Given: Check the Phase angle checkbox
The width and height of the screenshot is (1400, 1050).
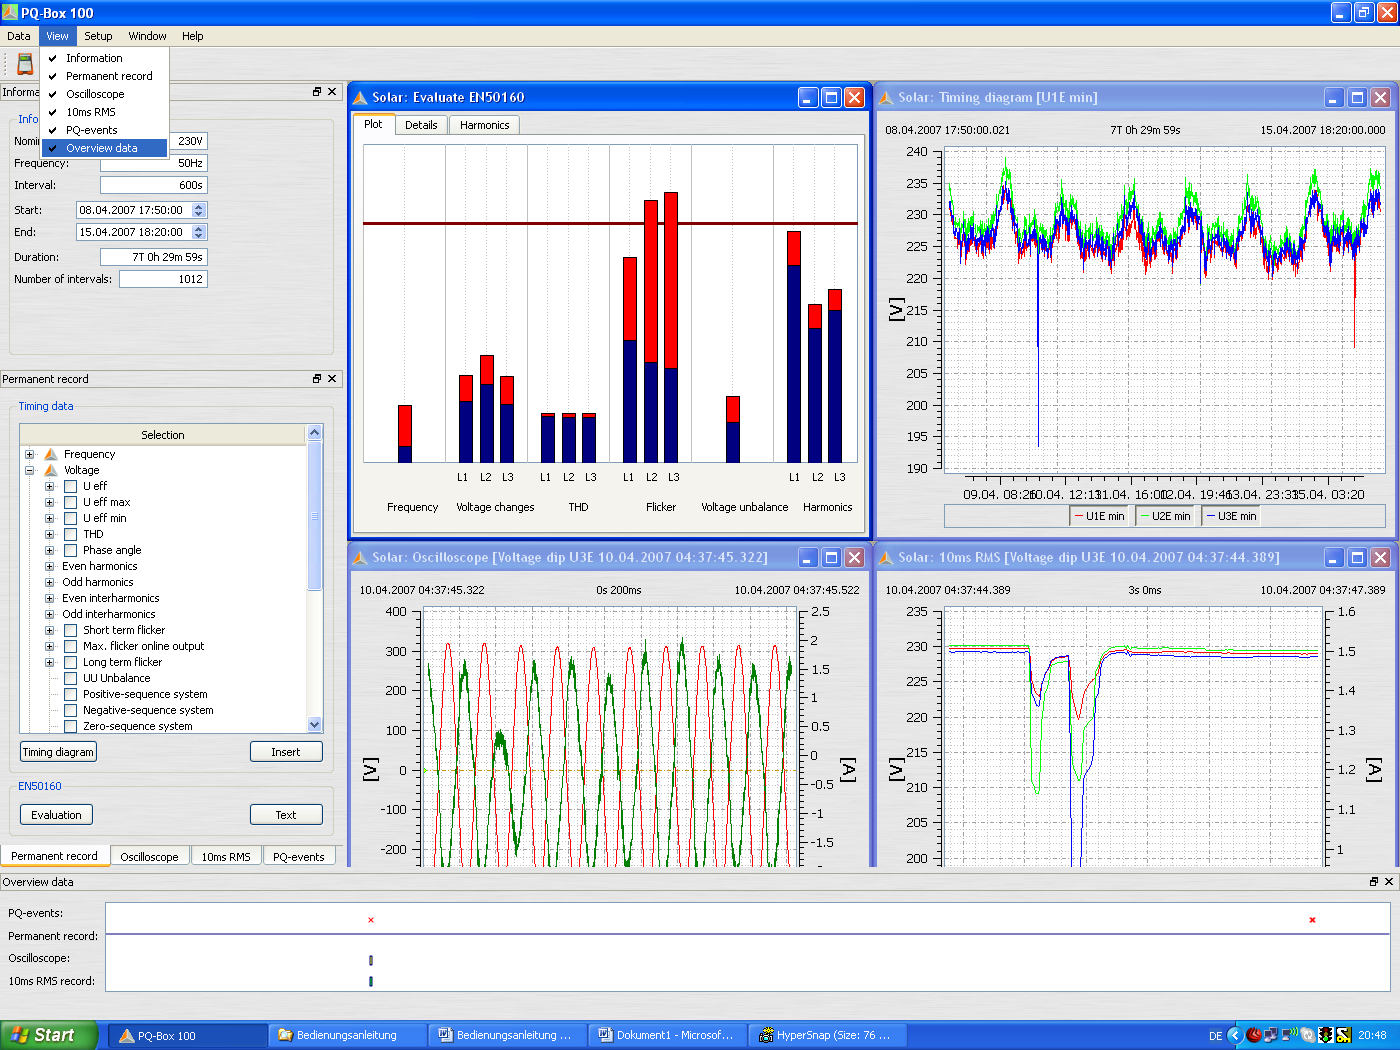Looking at the screenshot, I should pyautogui.click(x=71, y=550).
